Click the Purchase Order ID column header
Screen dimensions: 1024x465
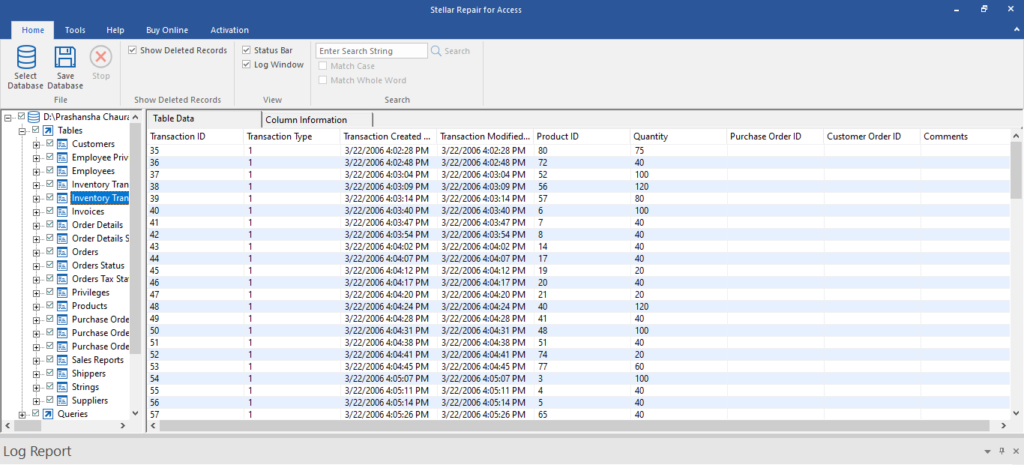[775, 136]
